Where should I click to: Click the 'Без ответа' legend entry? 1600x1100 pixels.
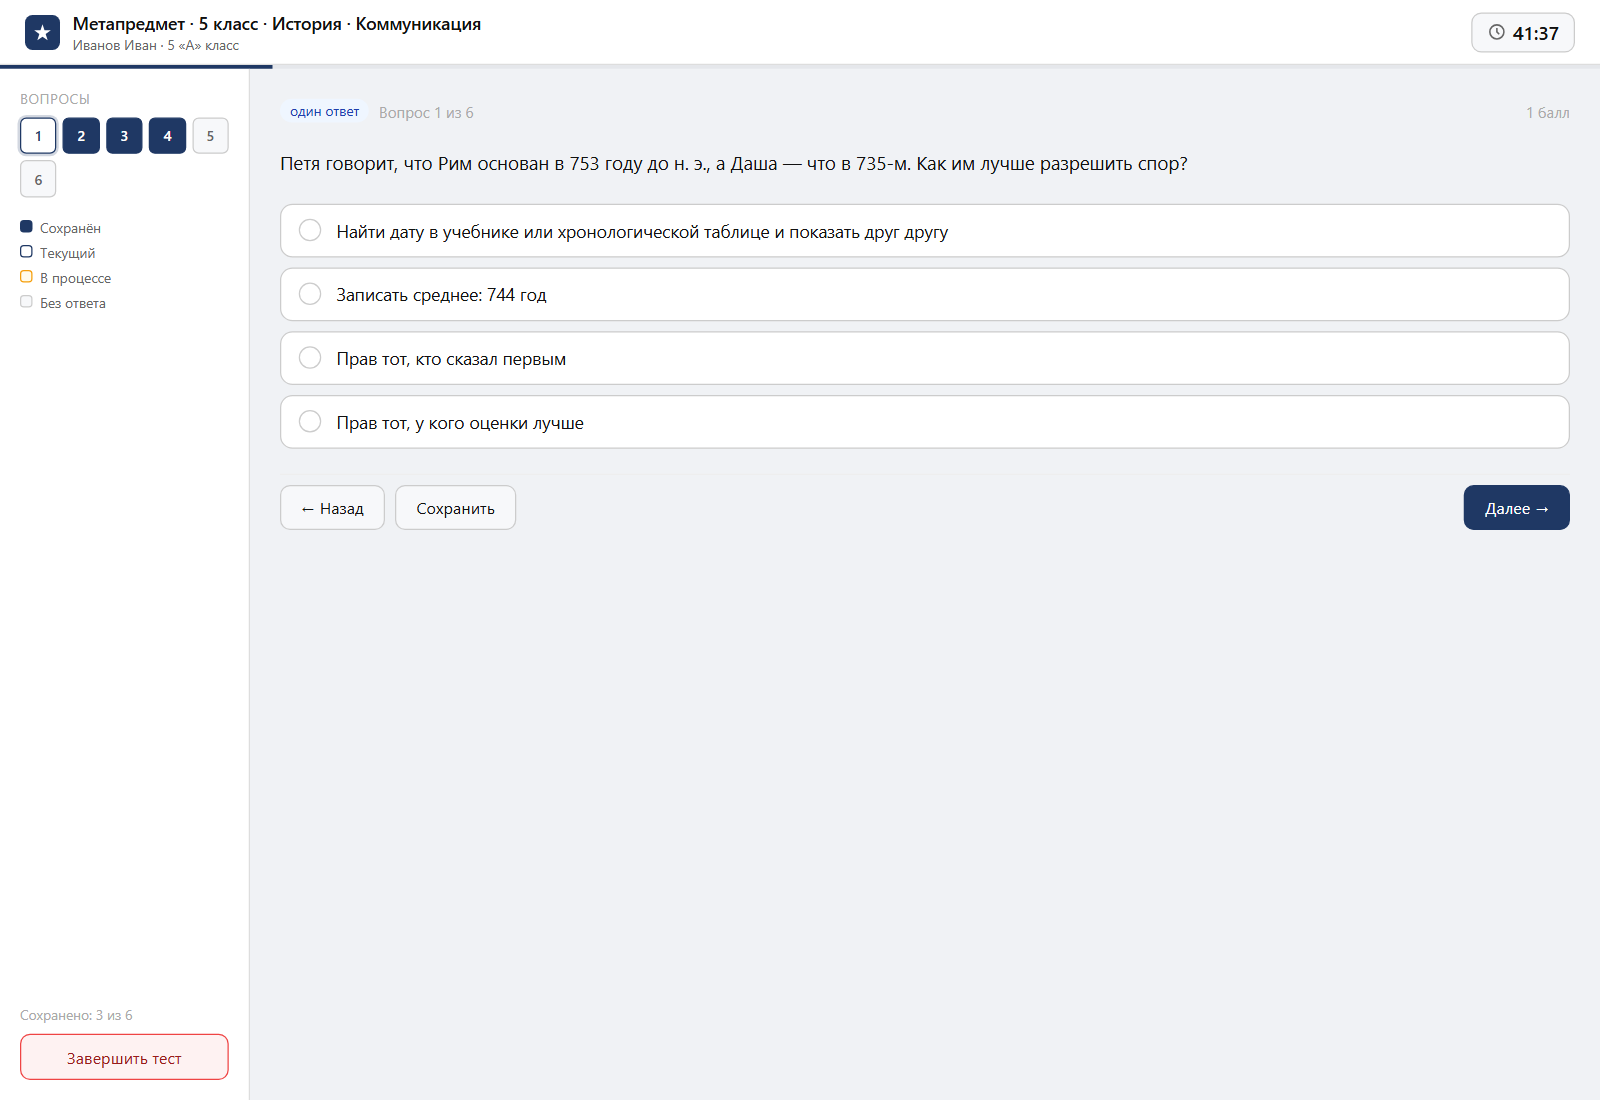pyautogui.click(x=63, y=303)
